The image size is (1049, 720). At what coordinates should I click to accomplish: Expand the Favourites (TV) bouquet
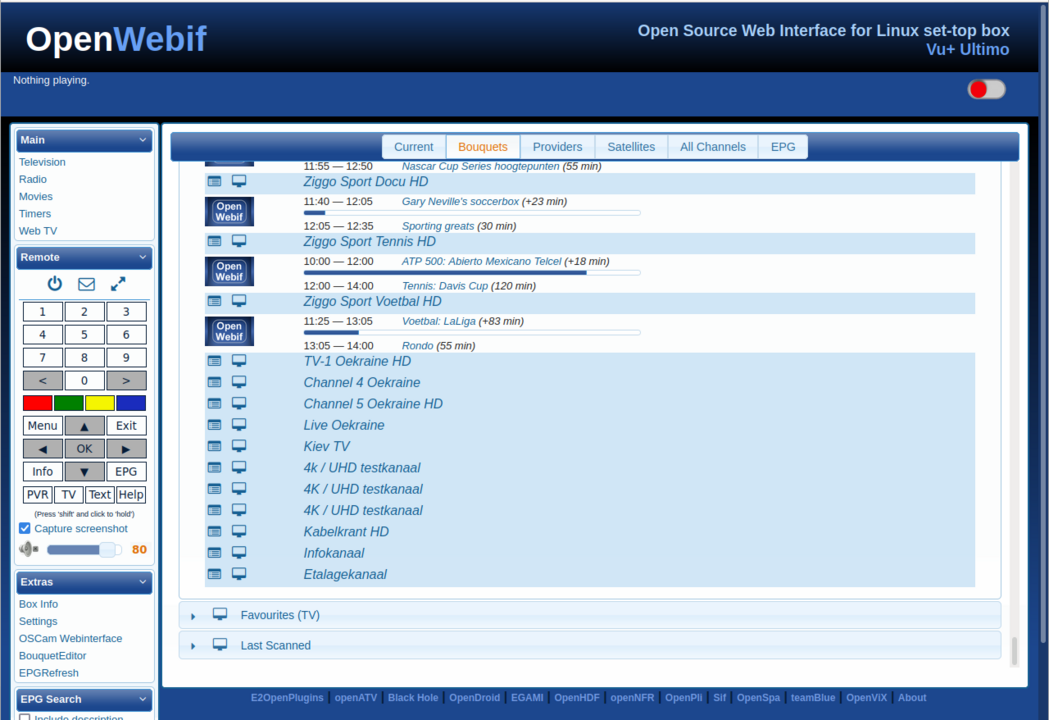click(x=192, y=615)
